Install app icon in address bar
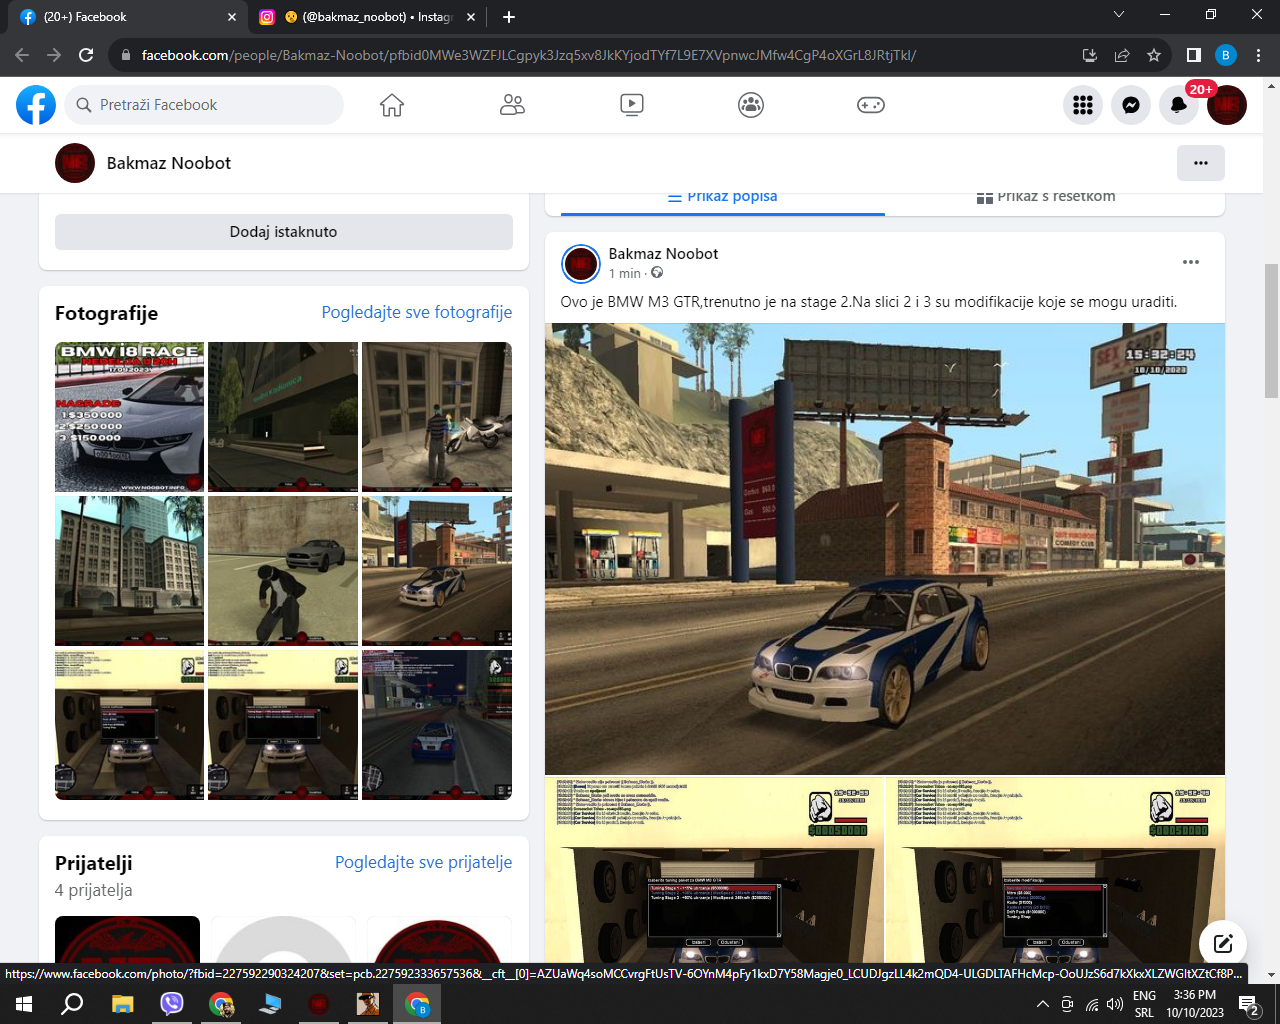This screenshot has height=1024, width=1280. 1090,55
